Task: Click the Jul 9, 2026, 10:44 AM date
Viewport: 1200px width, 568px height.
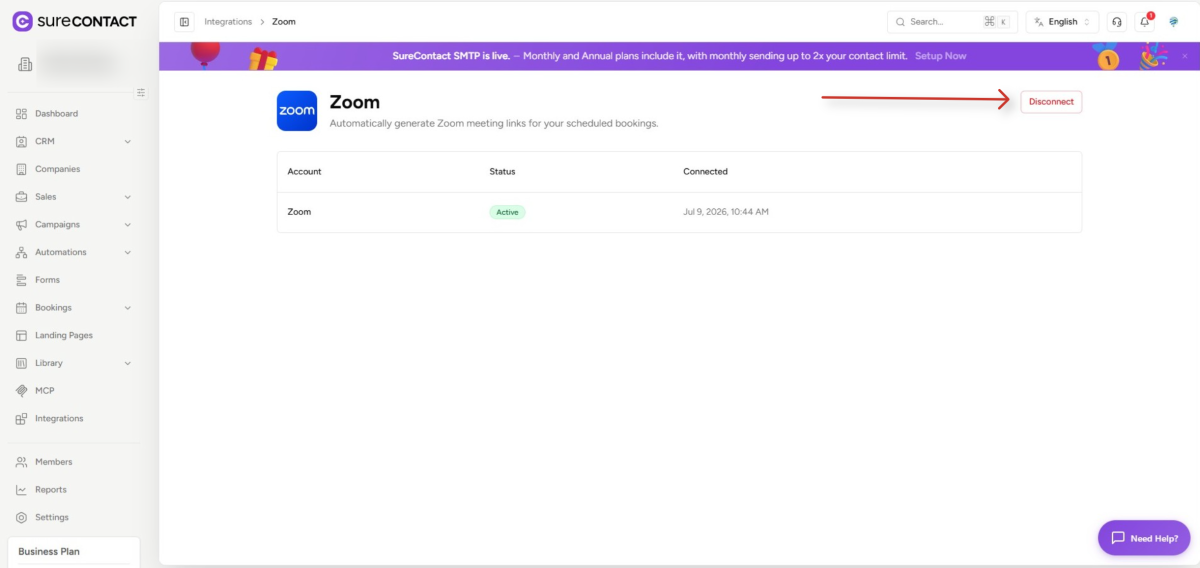Action: pyautogui.click(x=726, y=212)
